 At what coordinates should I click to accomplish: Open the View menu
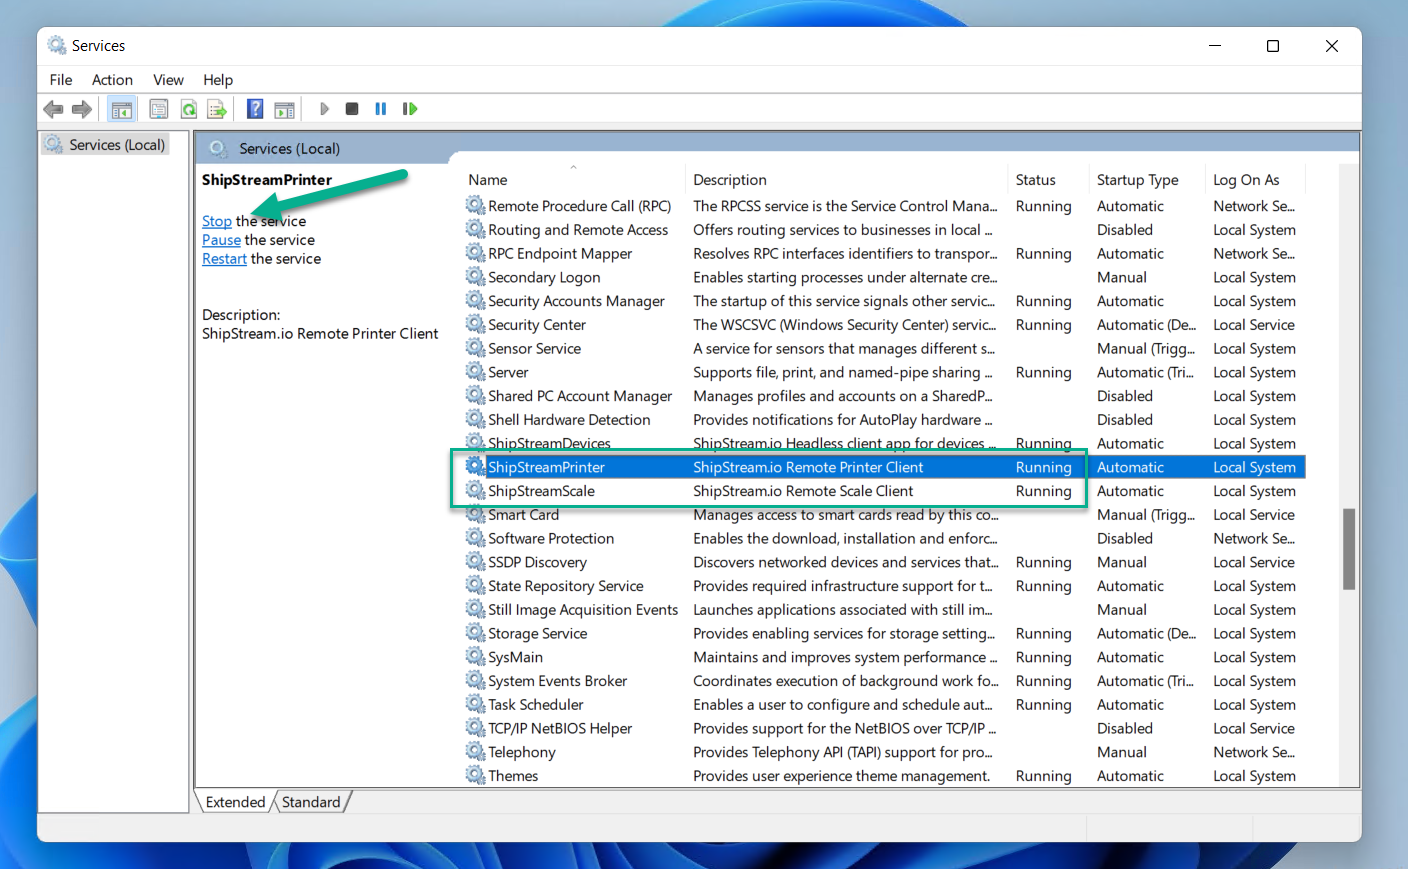point(168,80)
